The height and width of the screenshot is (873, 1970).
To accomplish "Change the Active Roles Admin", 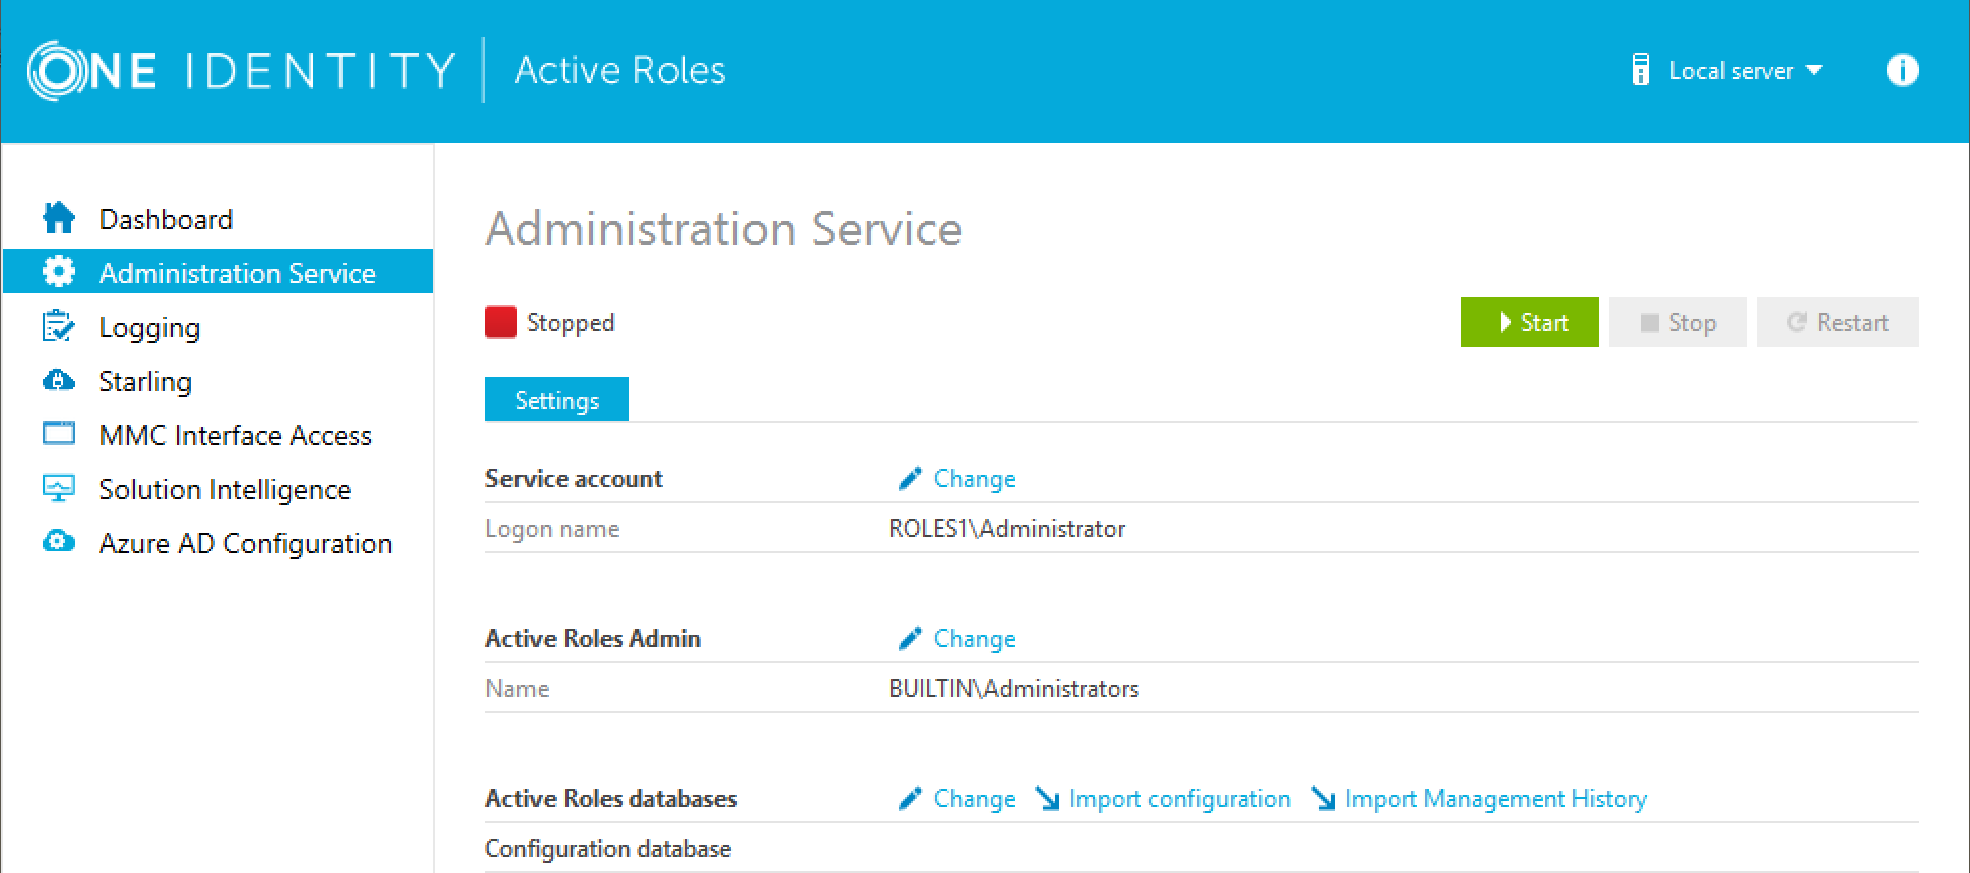I will pyautogui.click(x=974, y=639).
